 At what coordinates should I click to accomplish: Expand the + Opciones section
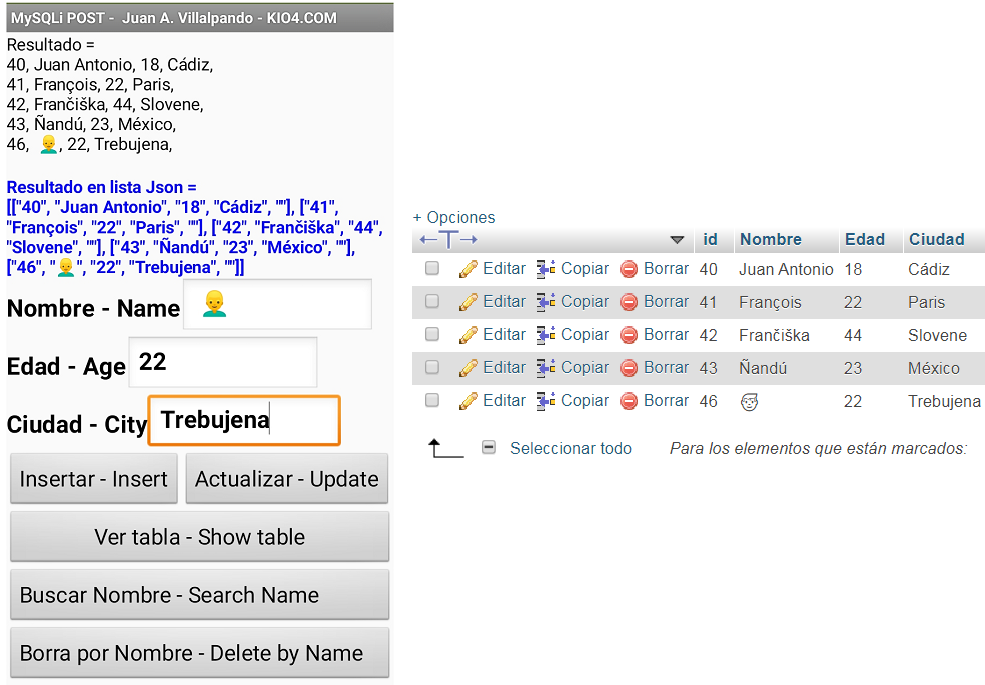(x=454, y=217)
